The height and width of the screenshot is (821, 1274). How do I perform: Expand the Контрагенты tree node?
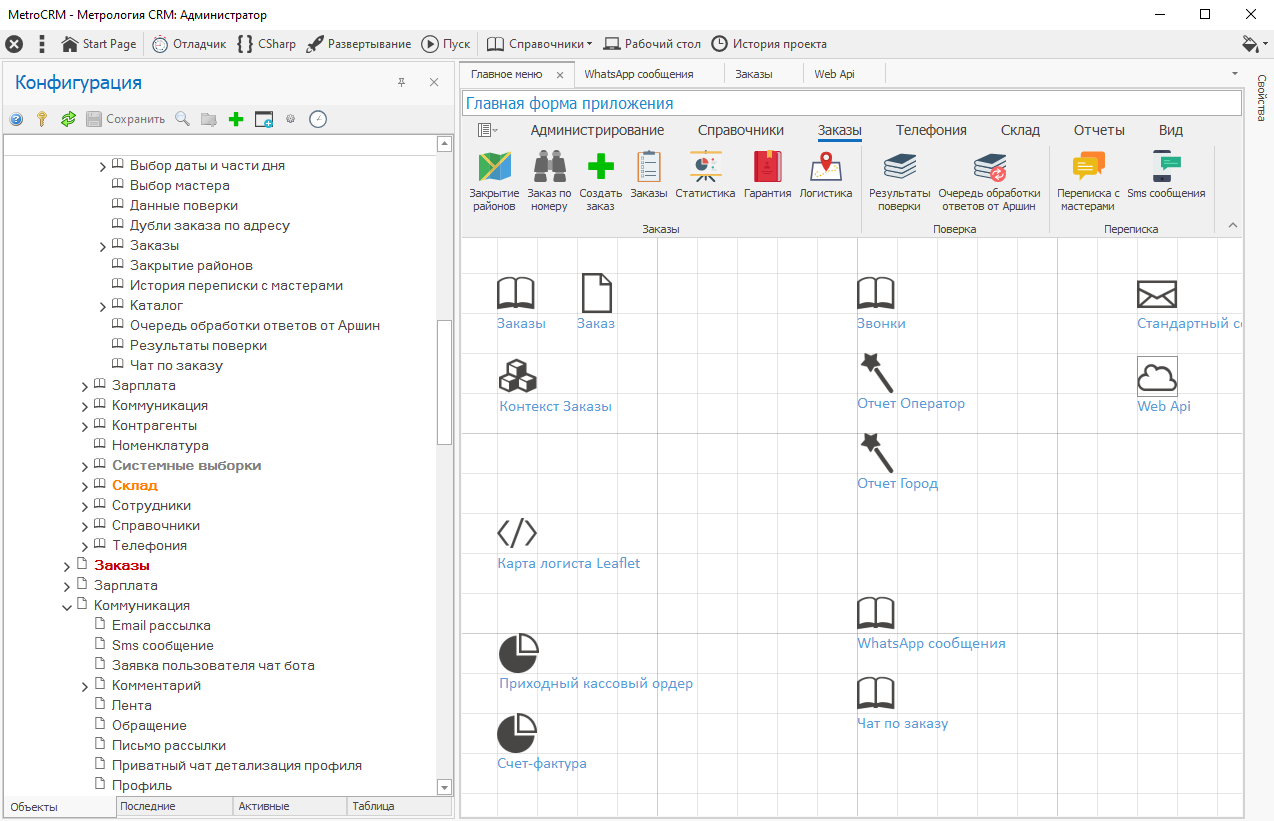(85, 426)
